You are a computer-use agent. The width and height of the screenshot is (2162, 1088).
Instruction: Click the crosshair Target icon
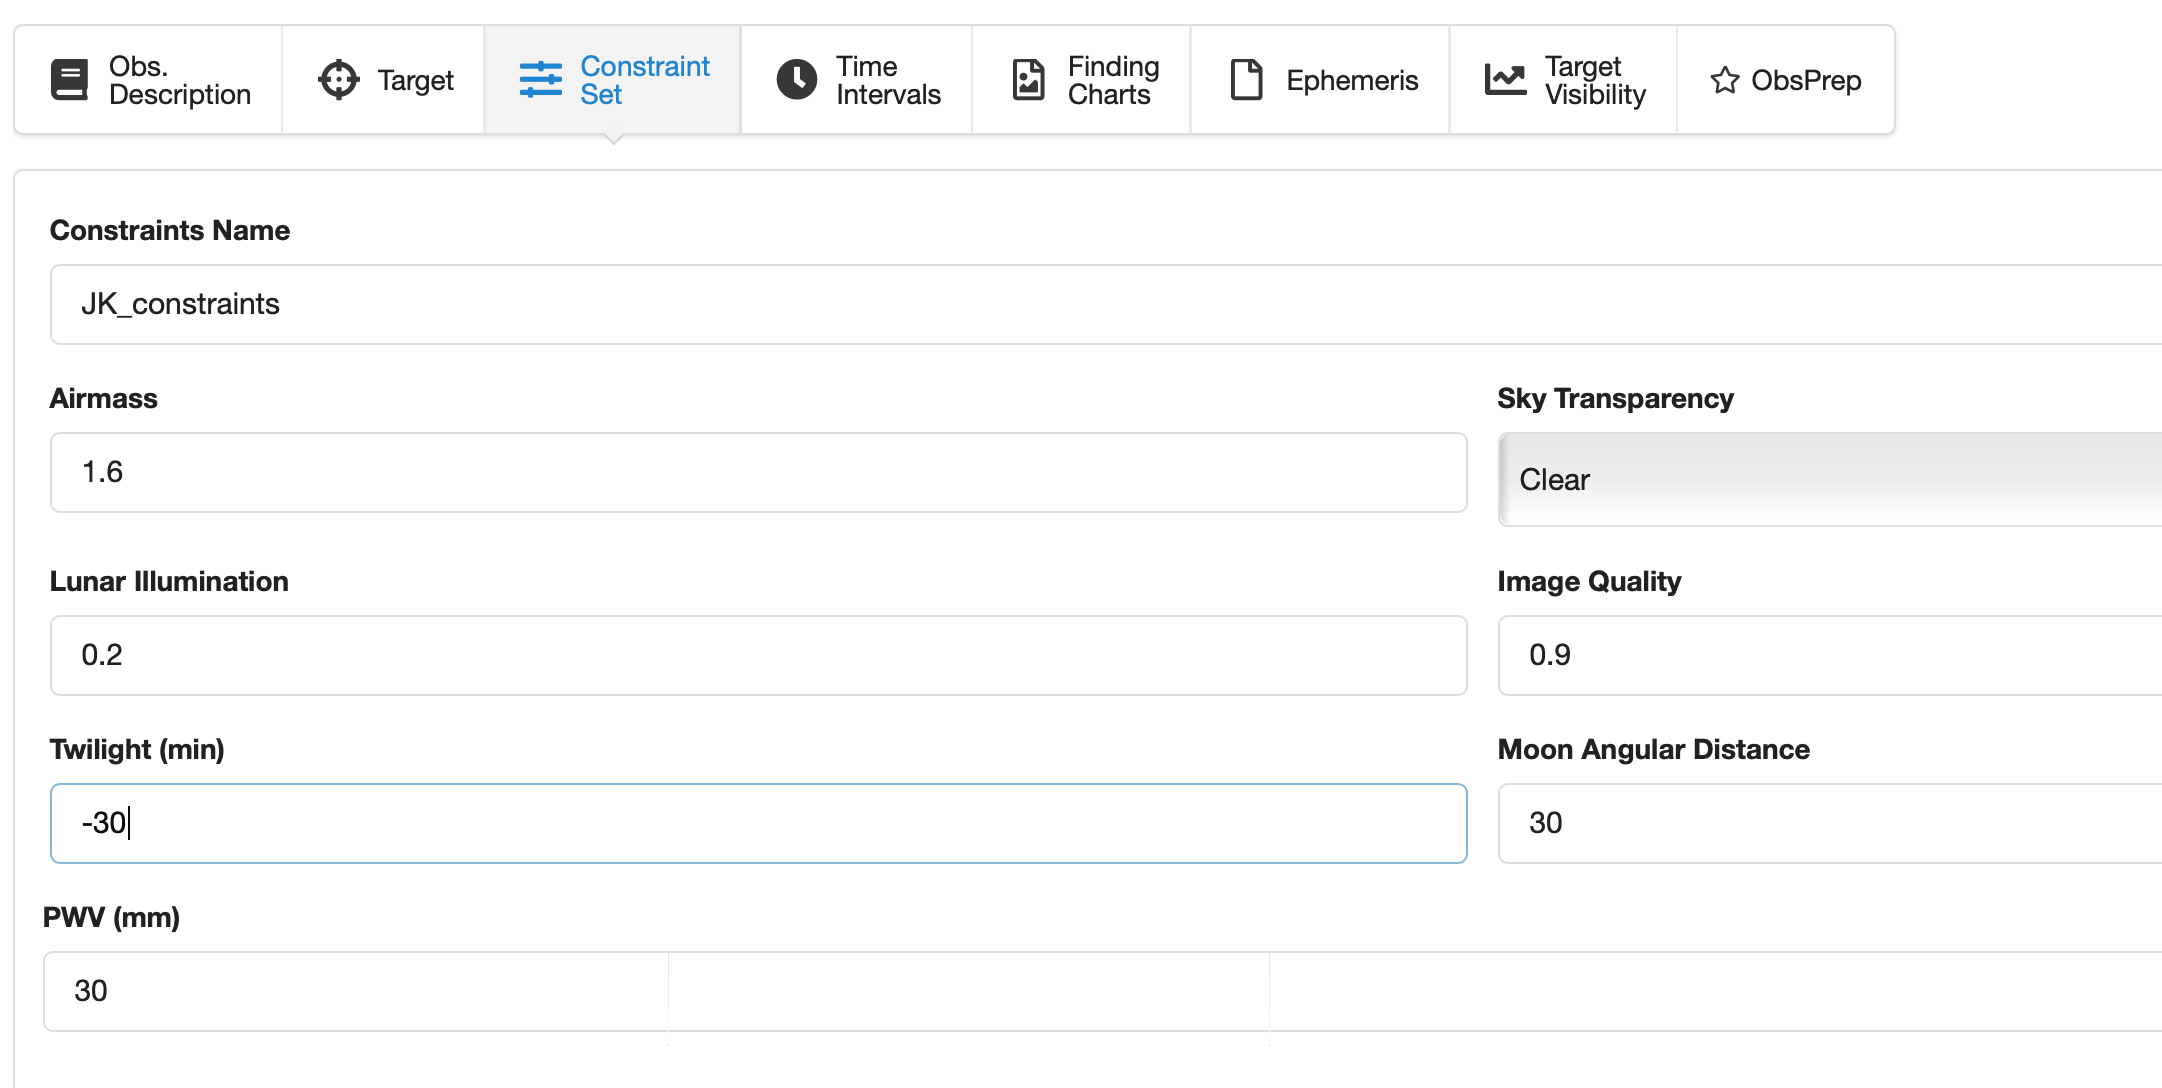[338, 80]
